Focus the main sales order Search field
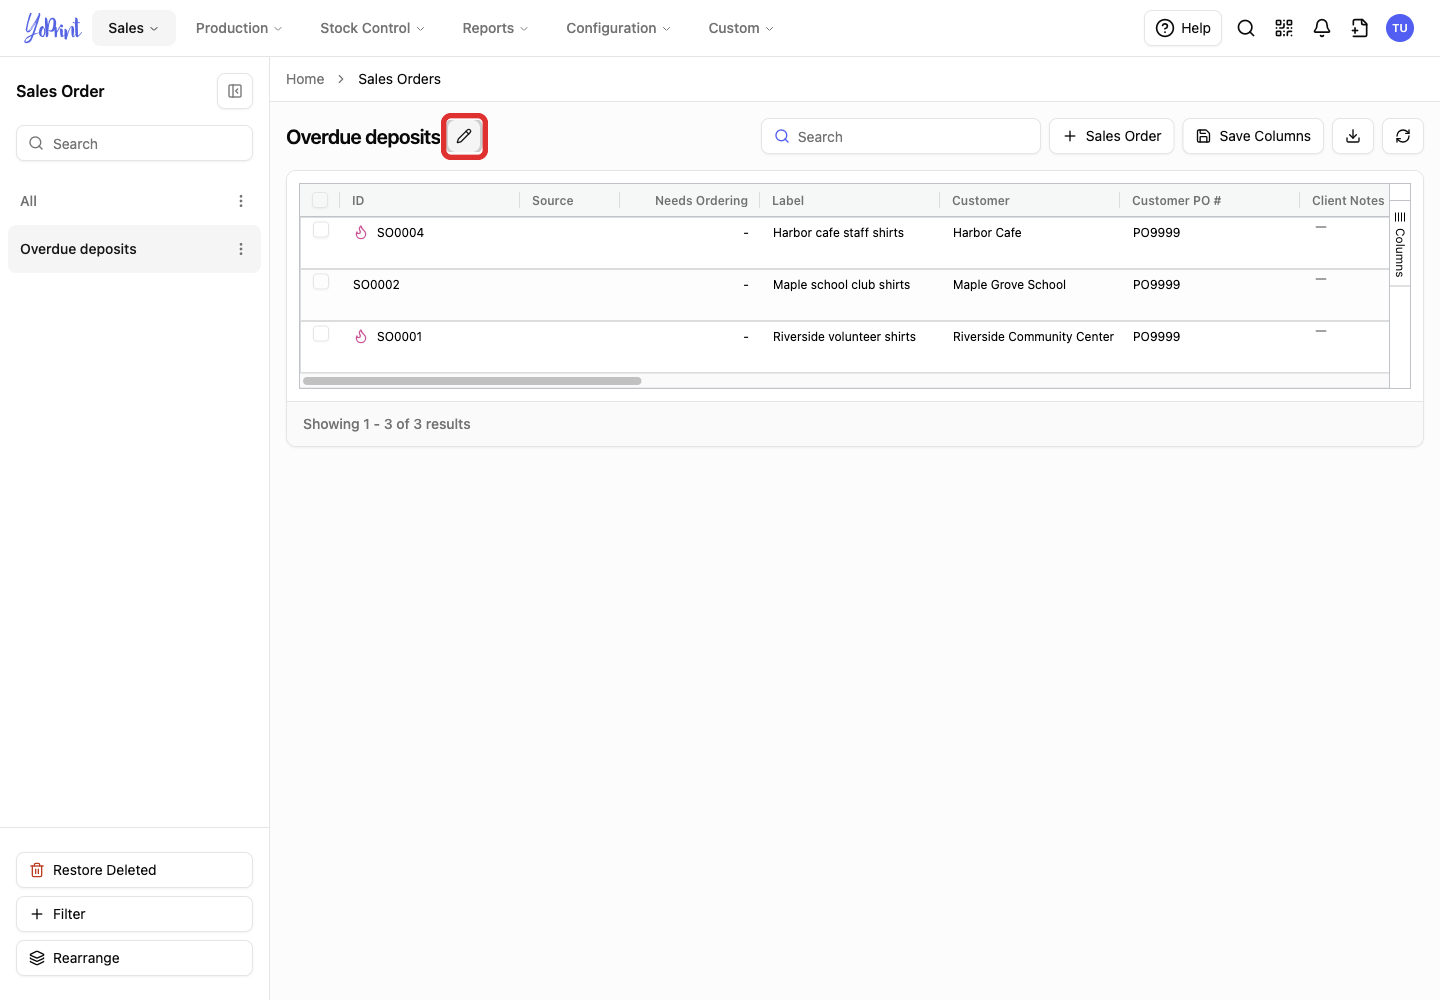Viewport: 1440px width, 1000px height. (x=901, y=136)
